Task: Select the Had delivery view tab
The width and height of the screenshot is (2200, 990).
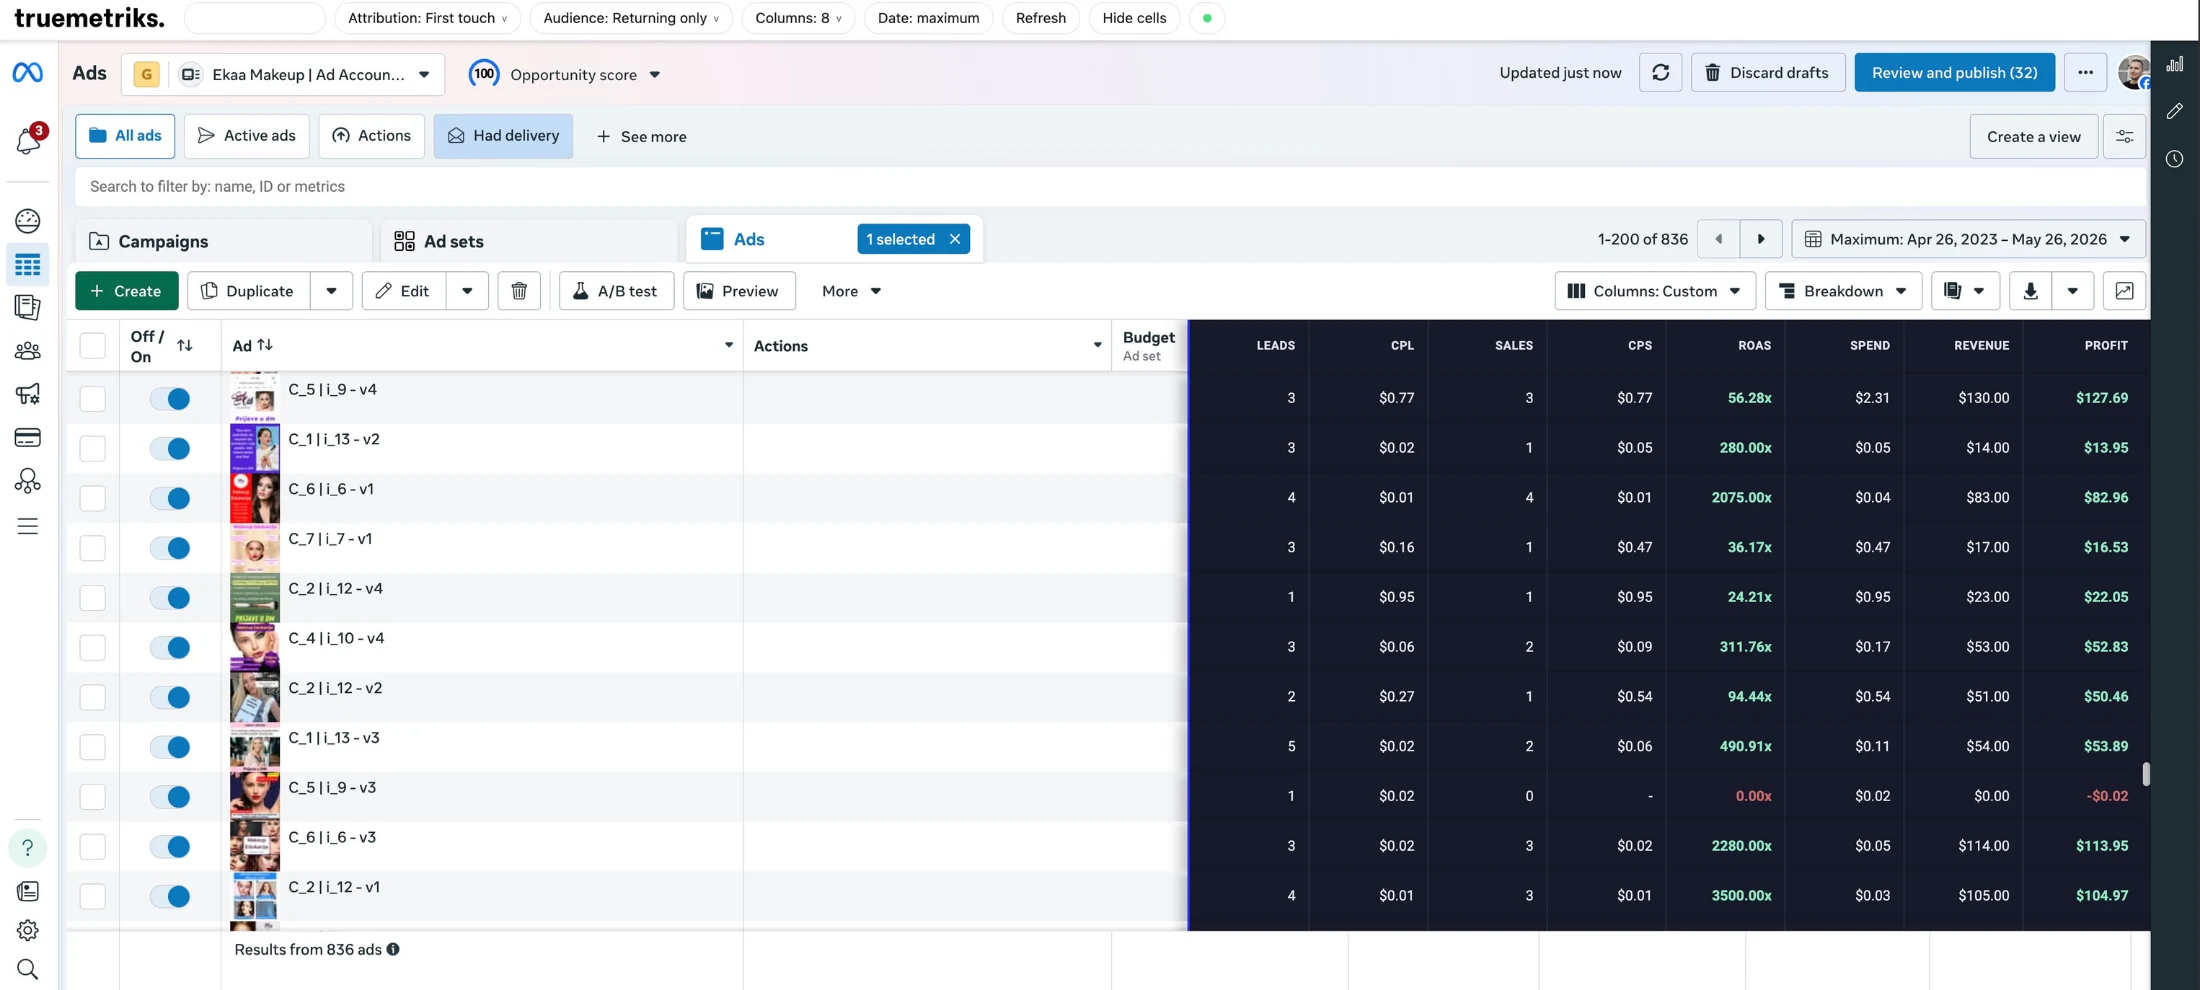Action: point(503,136)
